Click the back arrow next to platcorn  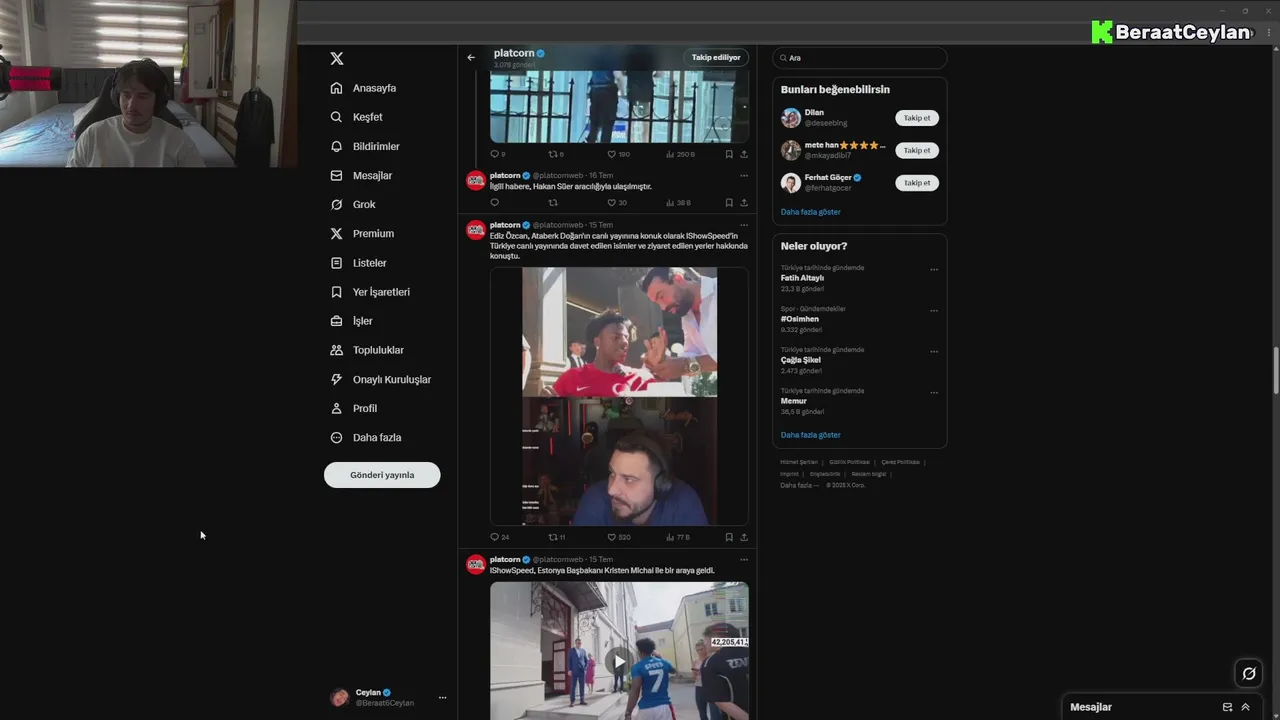tap(471, 57)
